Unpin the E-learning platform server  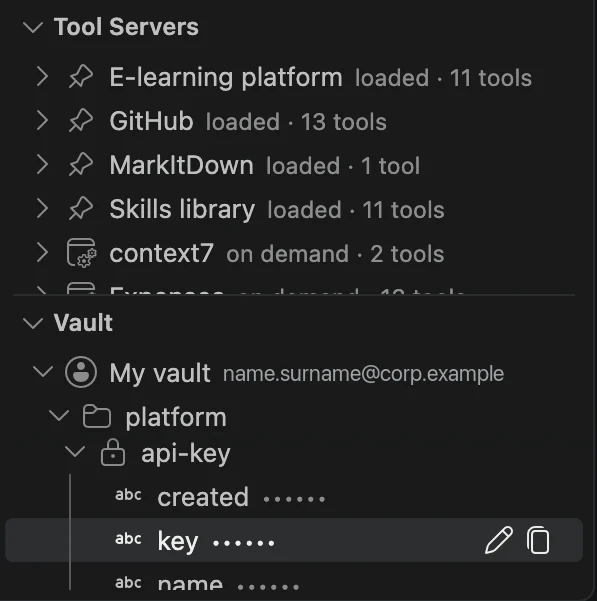[81, 76]
